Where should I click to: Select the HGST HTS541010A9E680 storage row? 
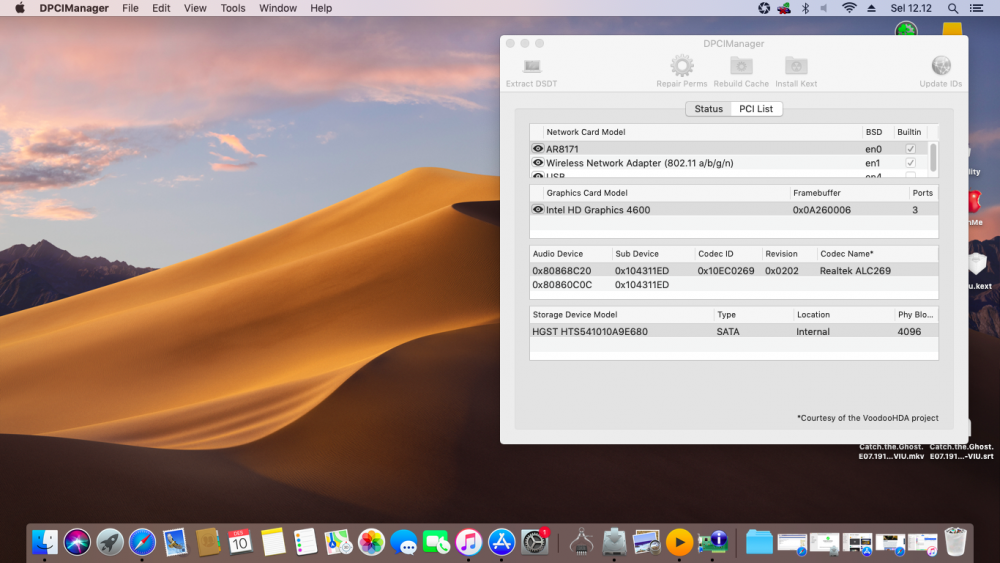point(733,332)
